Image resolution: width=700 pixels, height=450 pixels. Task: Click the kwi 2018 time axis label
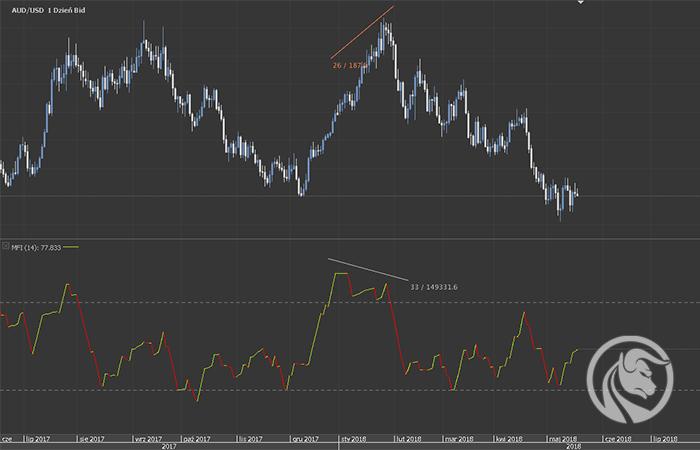pyautogui.click(x=509, y=439)
